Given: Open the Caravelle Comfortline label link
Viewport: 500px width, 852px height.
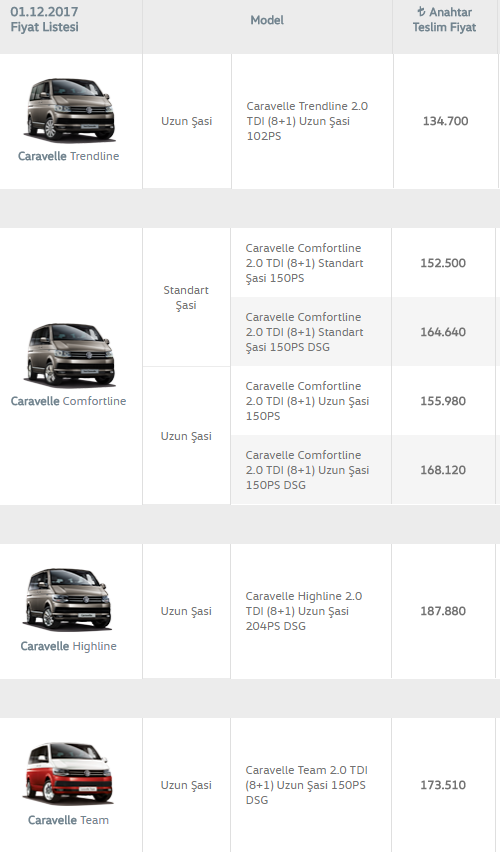Looking at the screenshot, I should coord(68,401).
